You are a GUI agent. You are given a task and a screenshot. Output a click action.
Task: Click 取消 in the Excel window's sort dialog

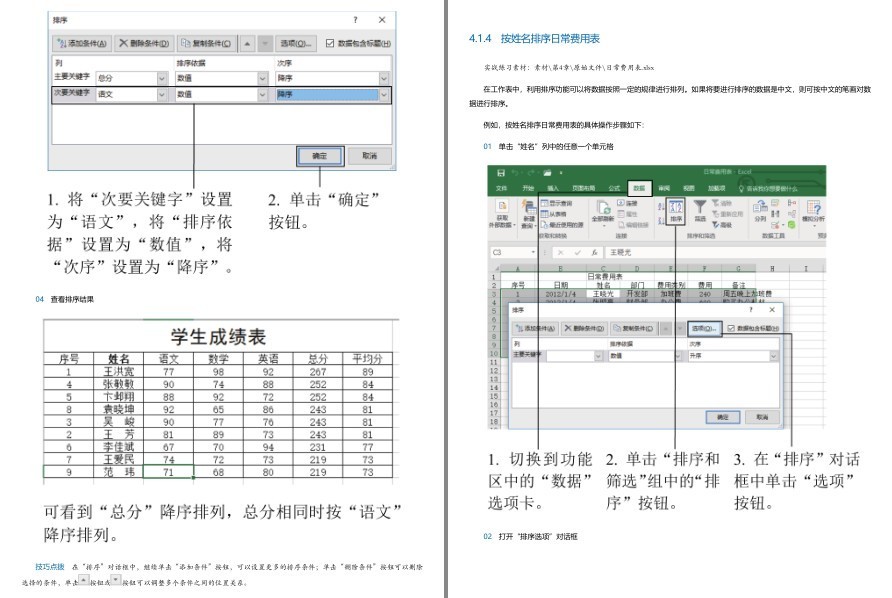762,417
